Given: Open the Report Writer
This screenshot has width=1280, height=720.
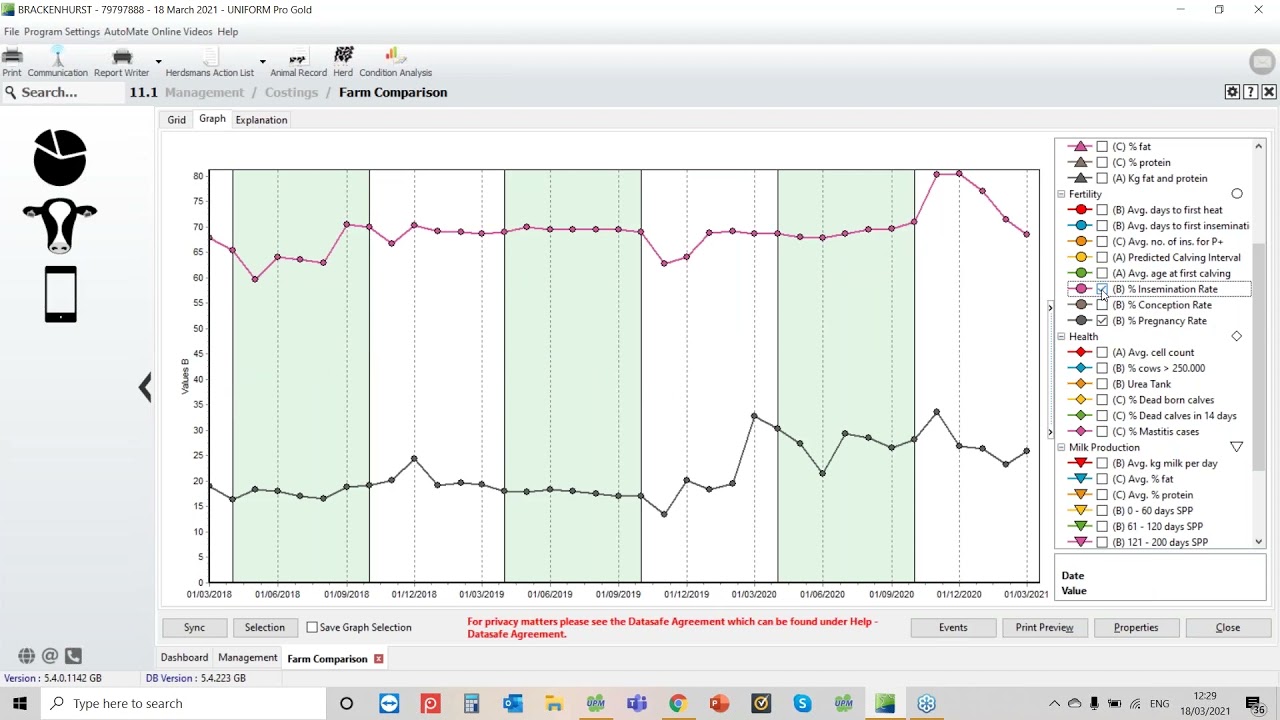Looking at the screenshot, I should (x=122, y=62).
